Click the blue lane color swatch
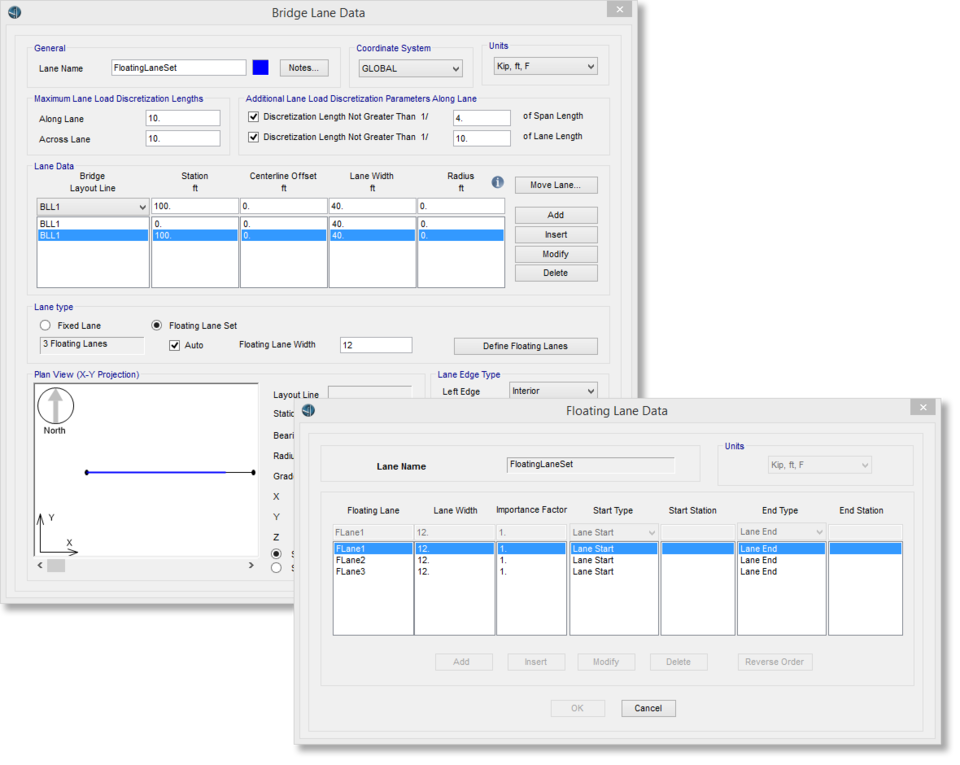 pyautogui.click(x=261, y=68)
